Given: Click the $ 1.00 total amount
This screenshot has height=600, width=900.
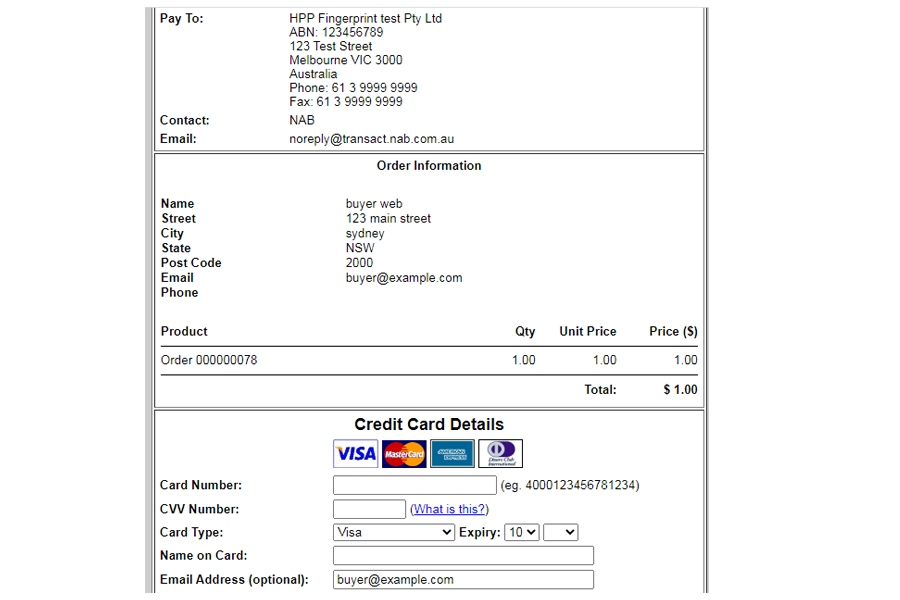Looking at the screenshot, I should 680,390.
